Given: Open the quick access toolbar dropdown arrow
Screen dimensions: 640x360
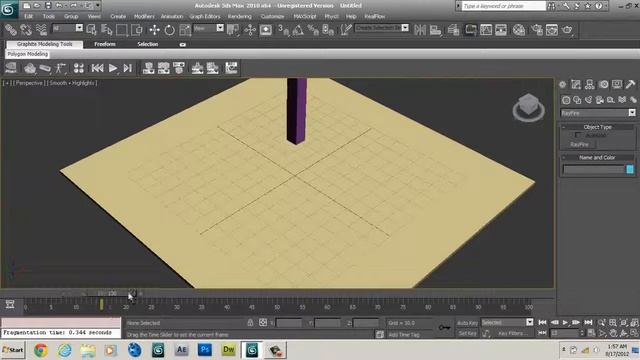Looking at the screenshot, I should click(98, 5).
